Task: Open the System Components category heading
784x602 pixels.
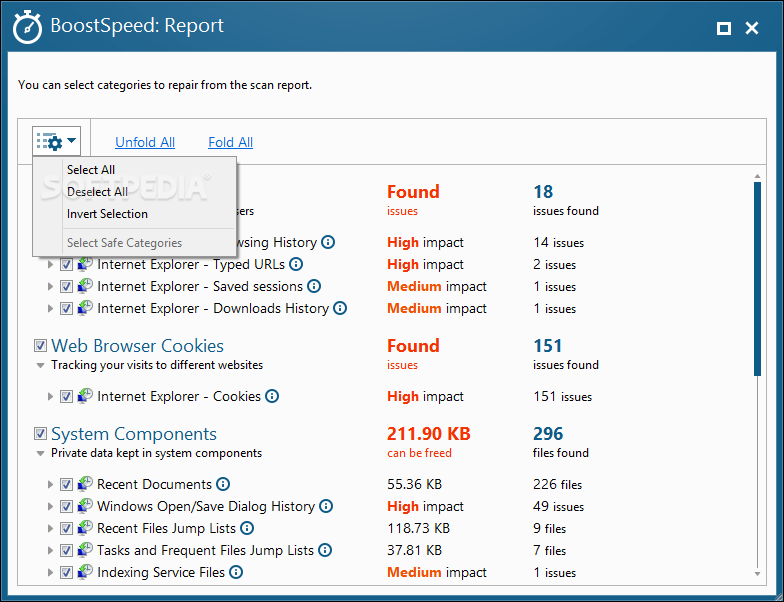Action: point(134,434)
